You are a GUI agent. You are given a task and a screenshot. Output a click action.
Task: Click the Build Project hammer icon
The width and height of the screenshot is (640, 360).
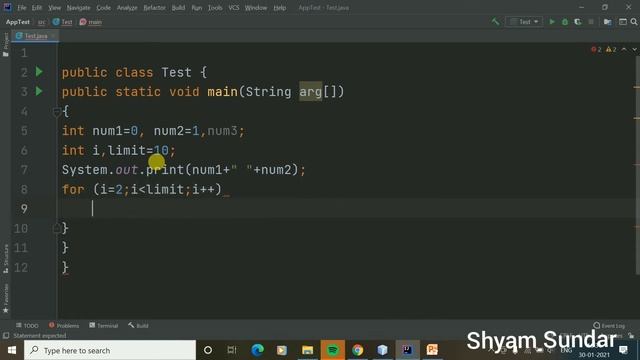pos(495,22)
